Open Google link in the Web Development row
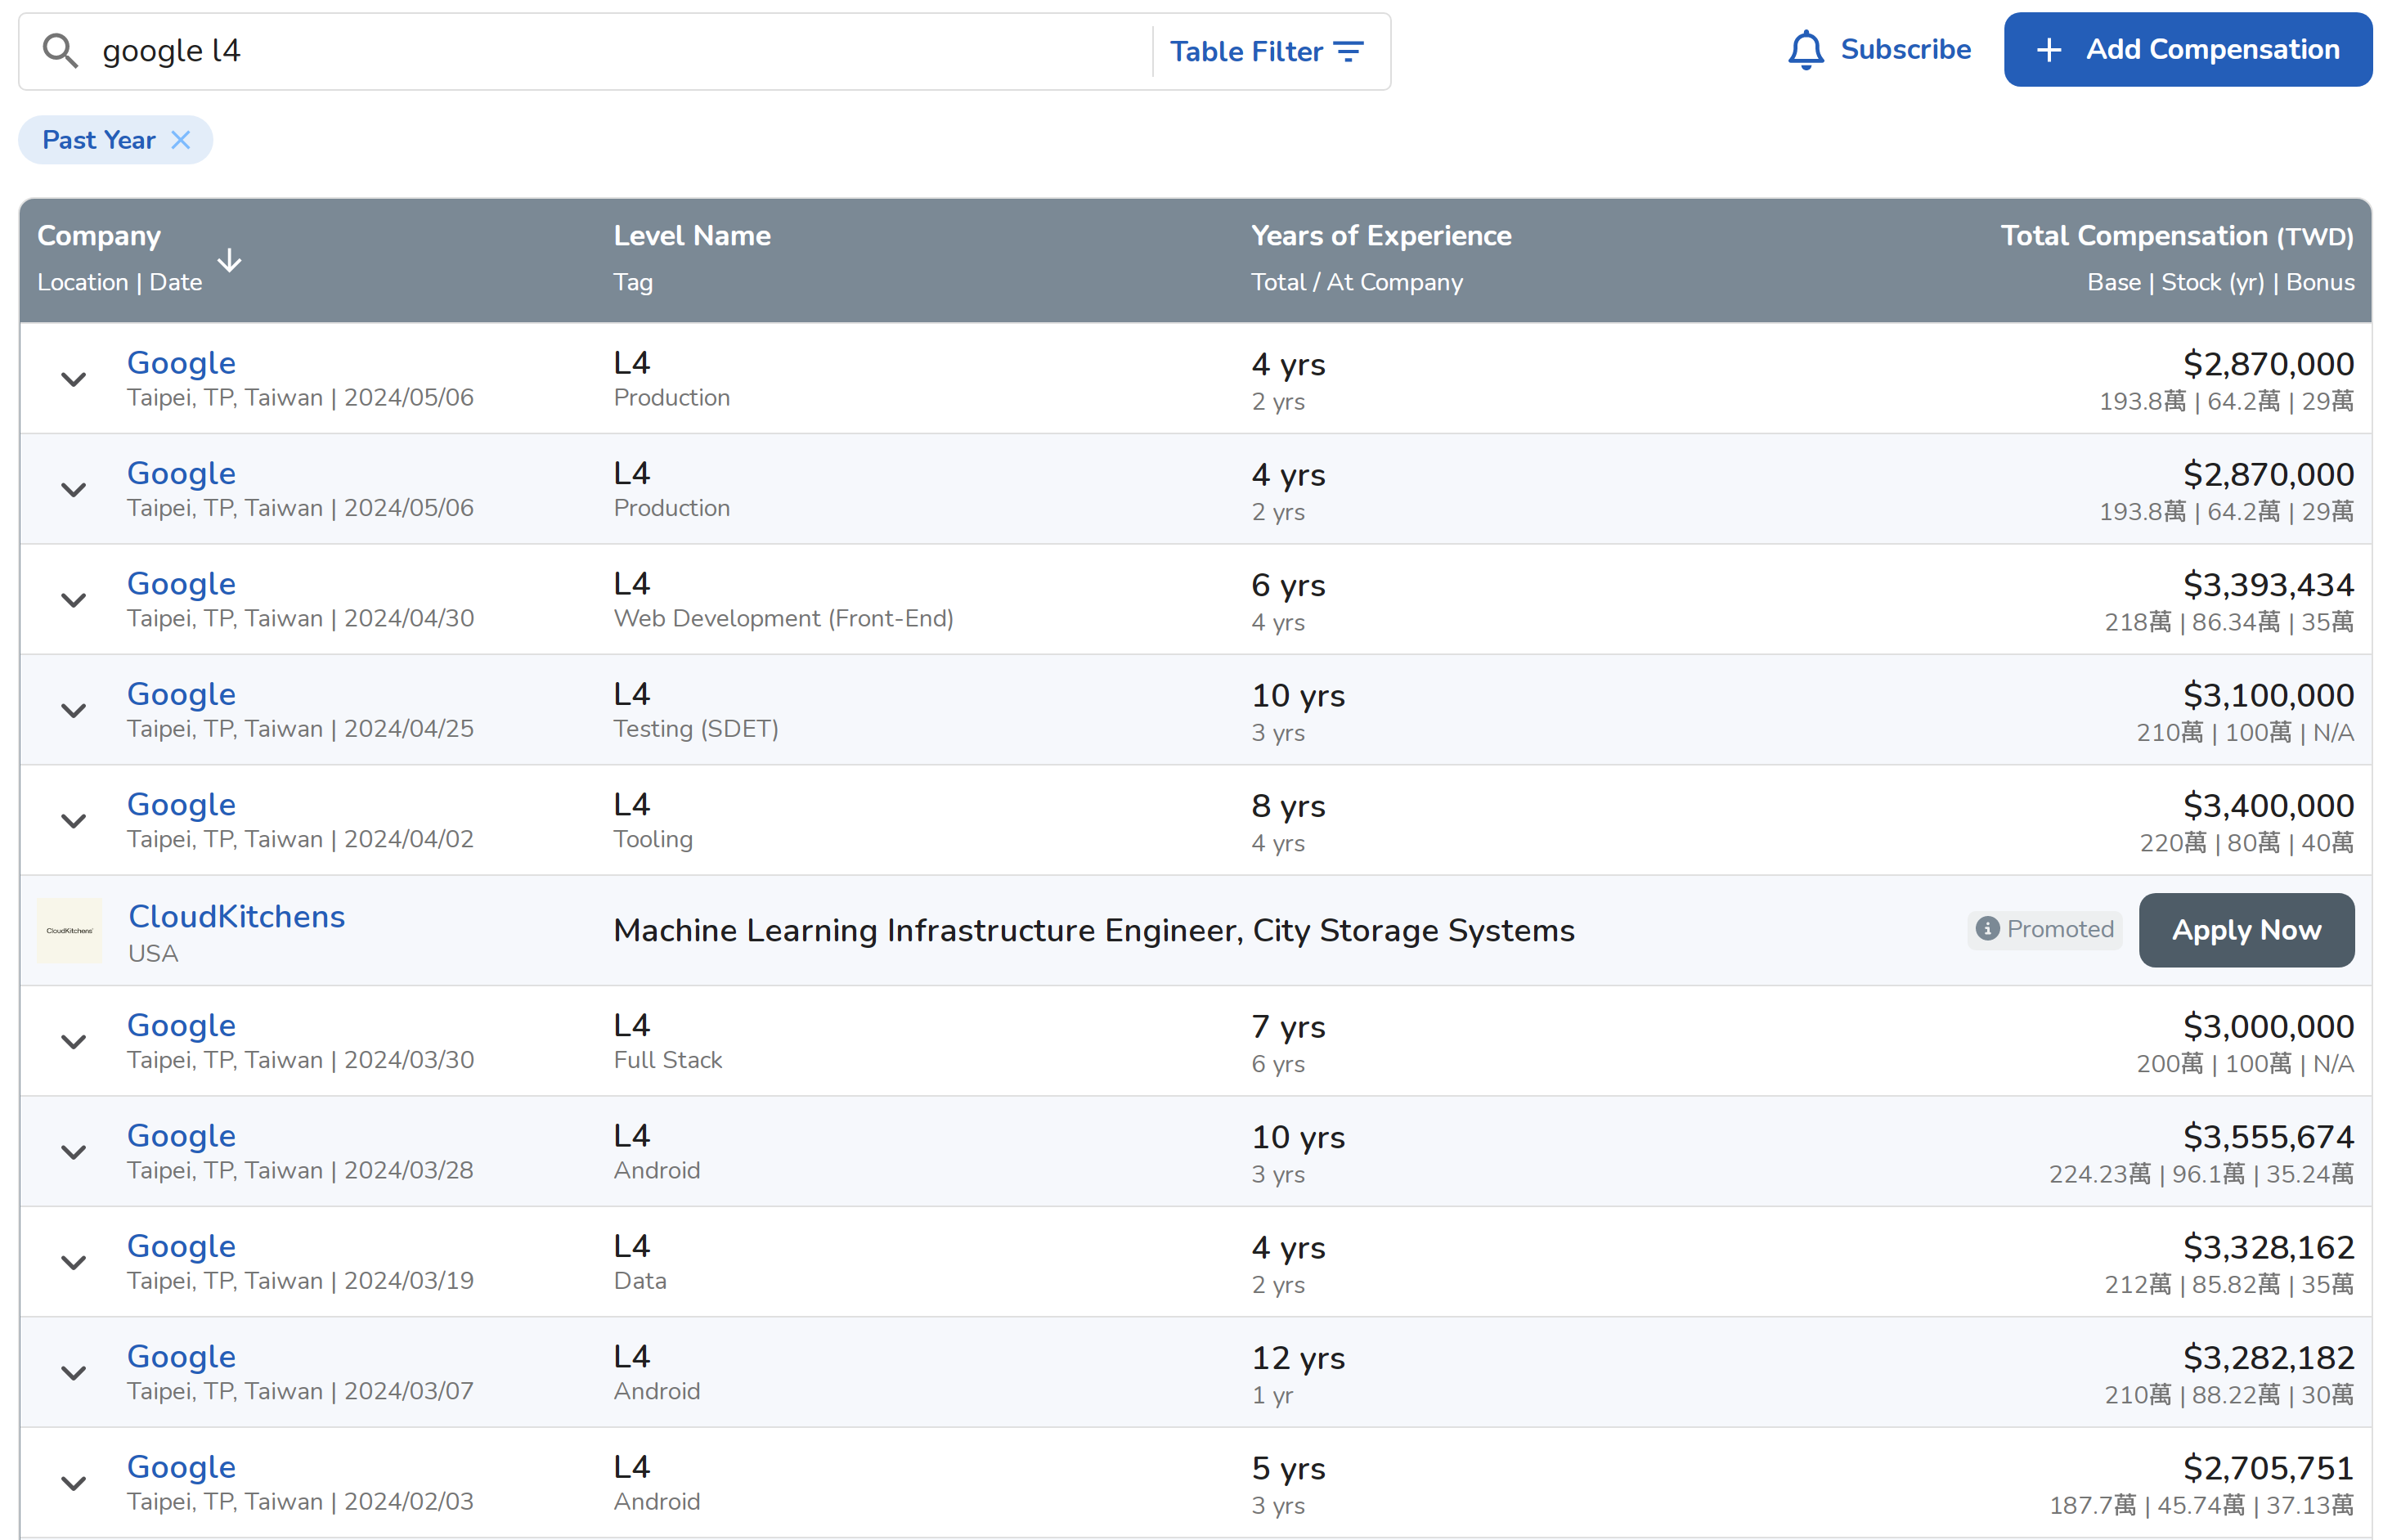Viewport: 2392px width, 1540px height. point(181,584)
